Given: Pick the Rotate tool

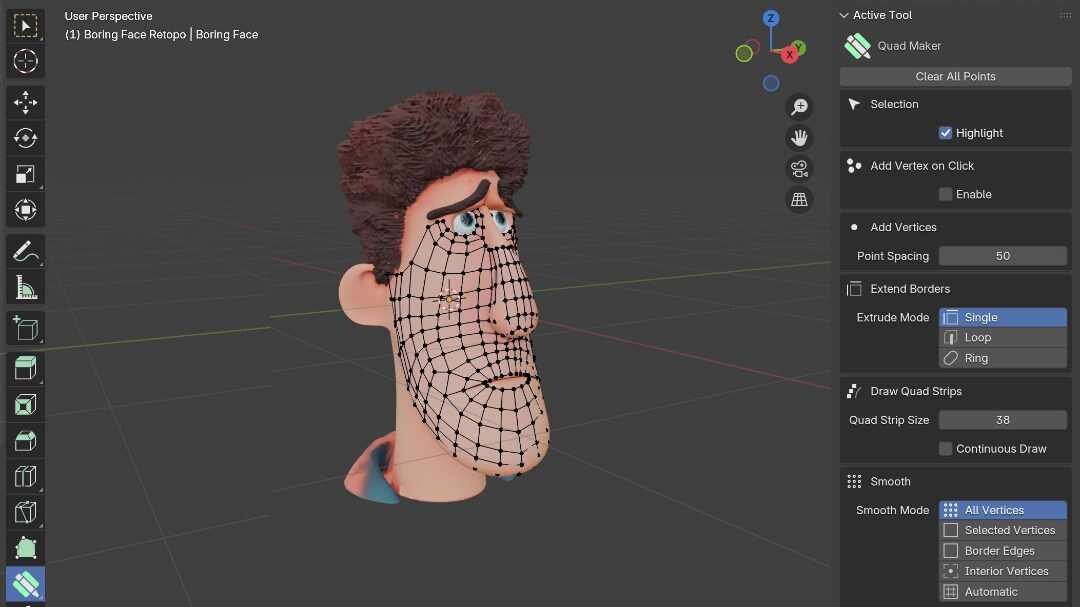Looking at the screenshot, I should [25, 138].
